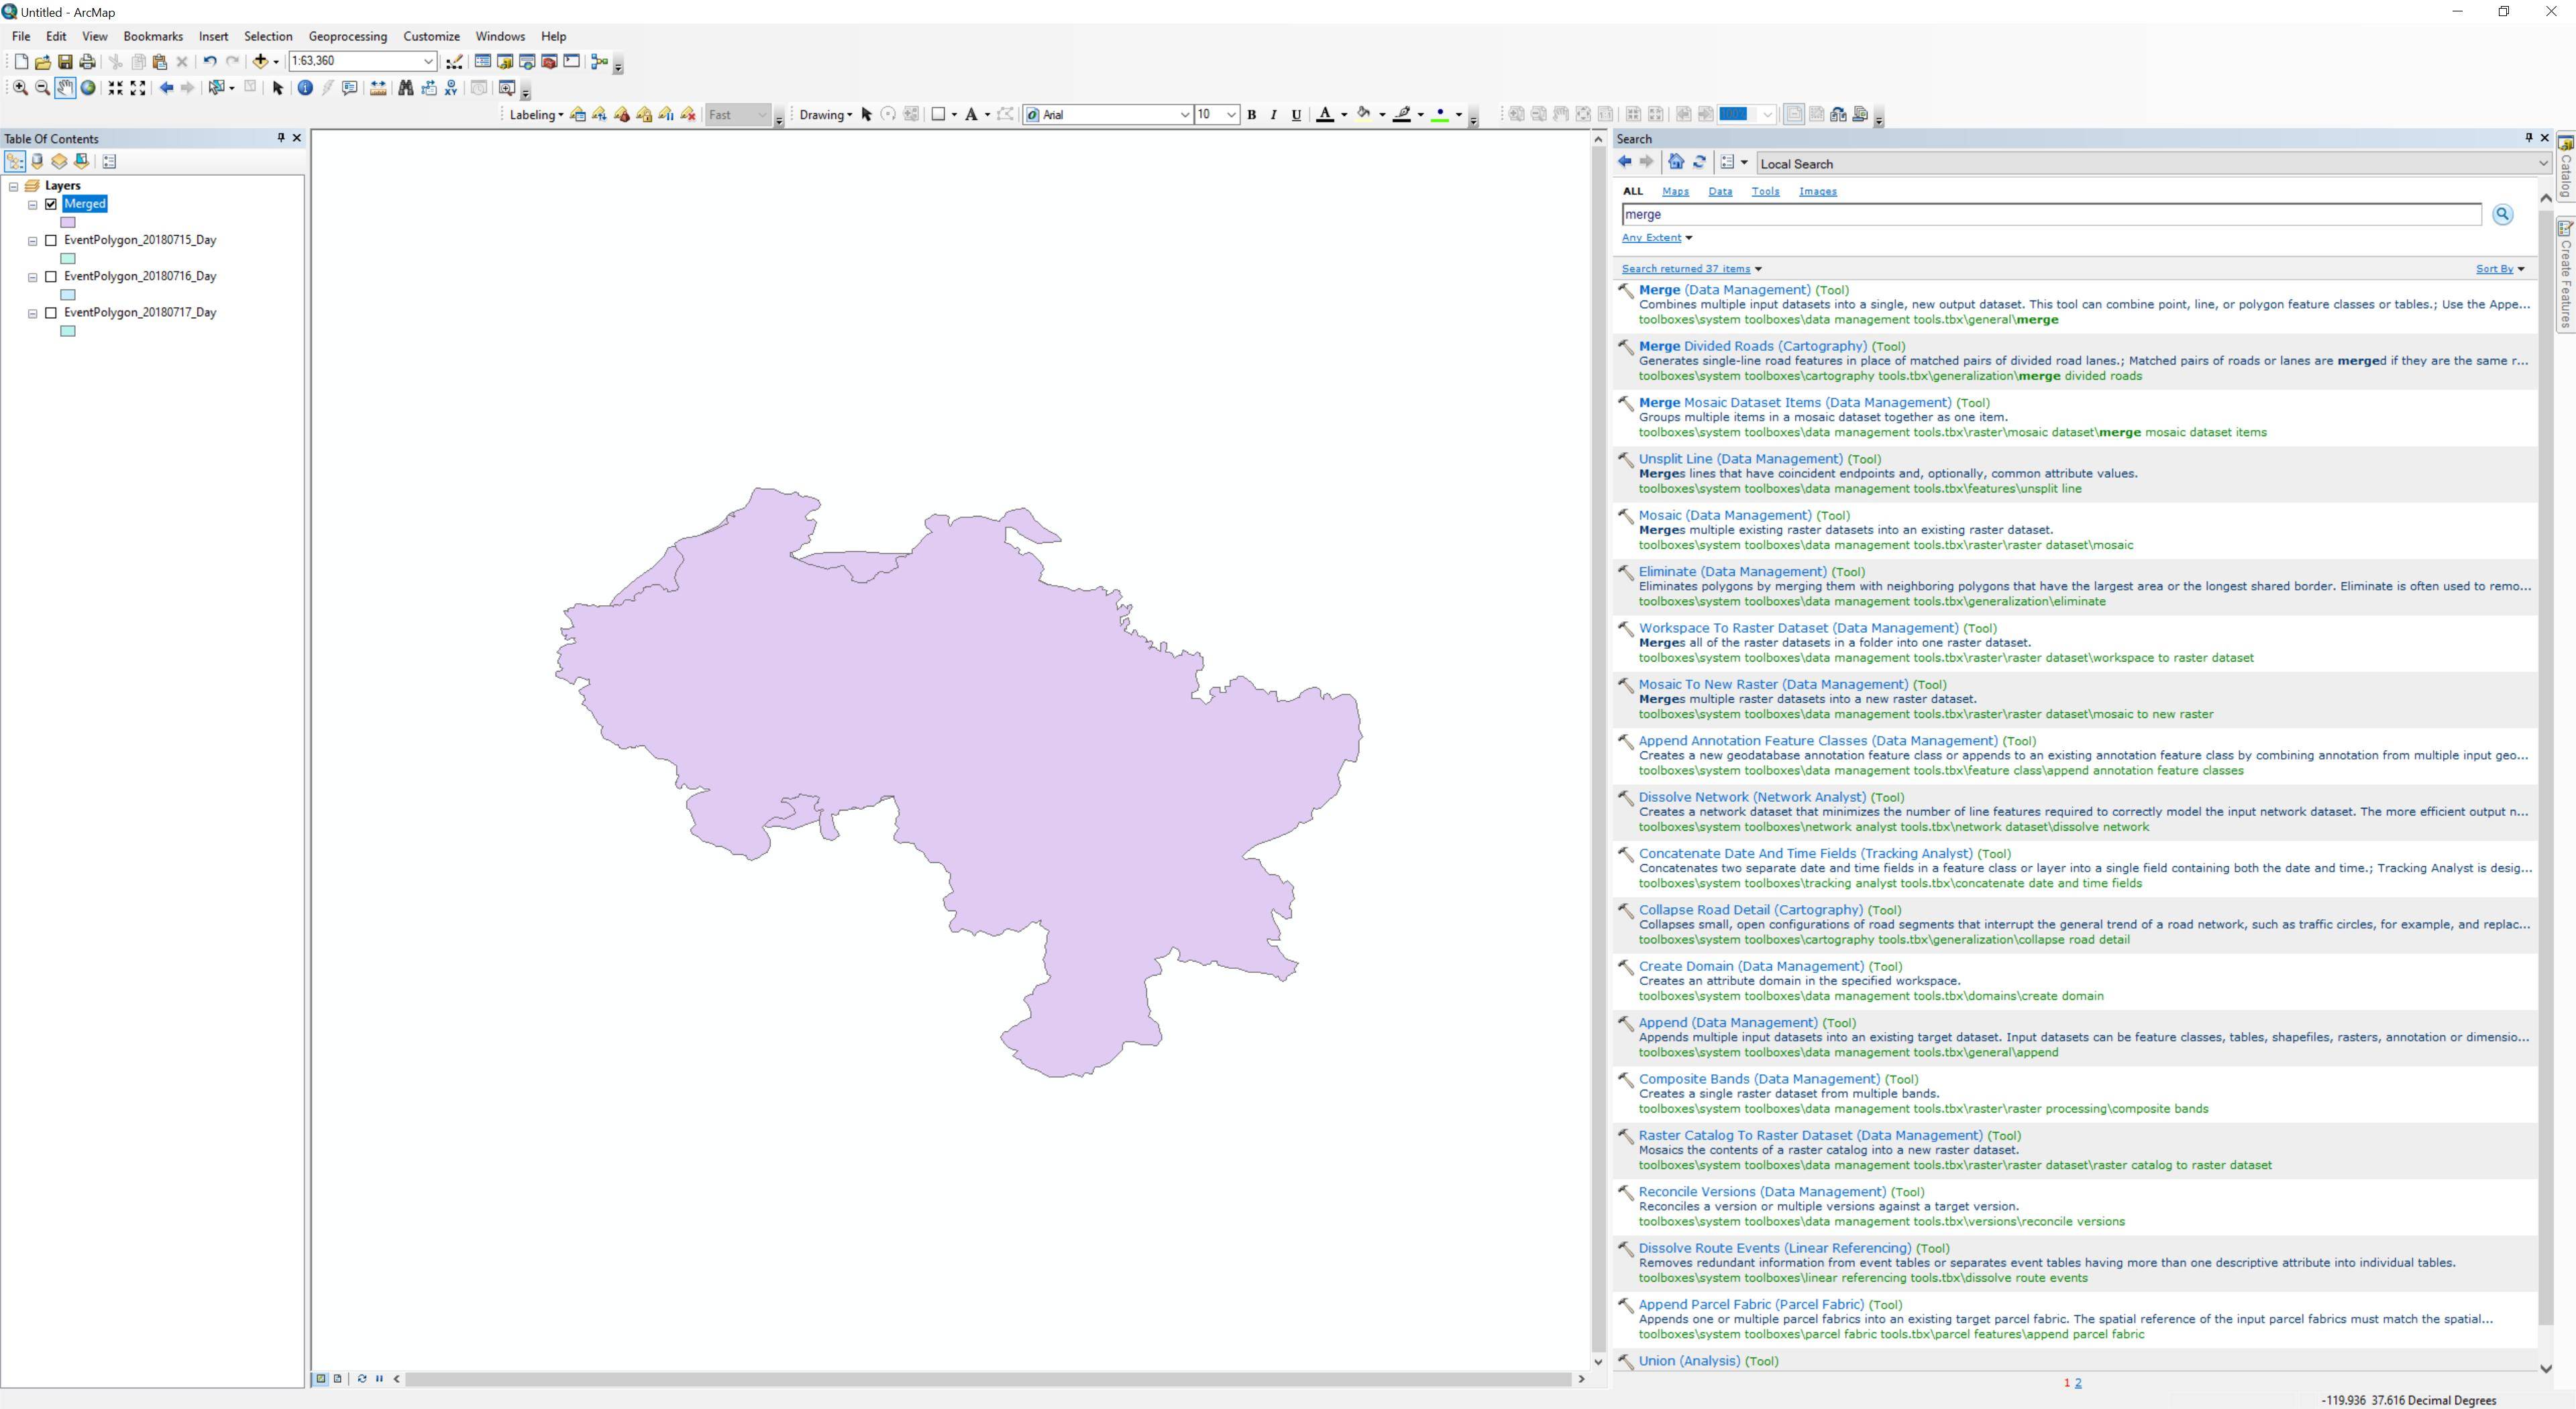The image size is (2576, 1409).
Task: Open the Sort By dropdown
Action: tap(2500, 268)
